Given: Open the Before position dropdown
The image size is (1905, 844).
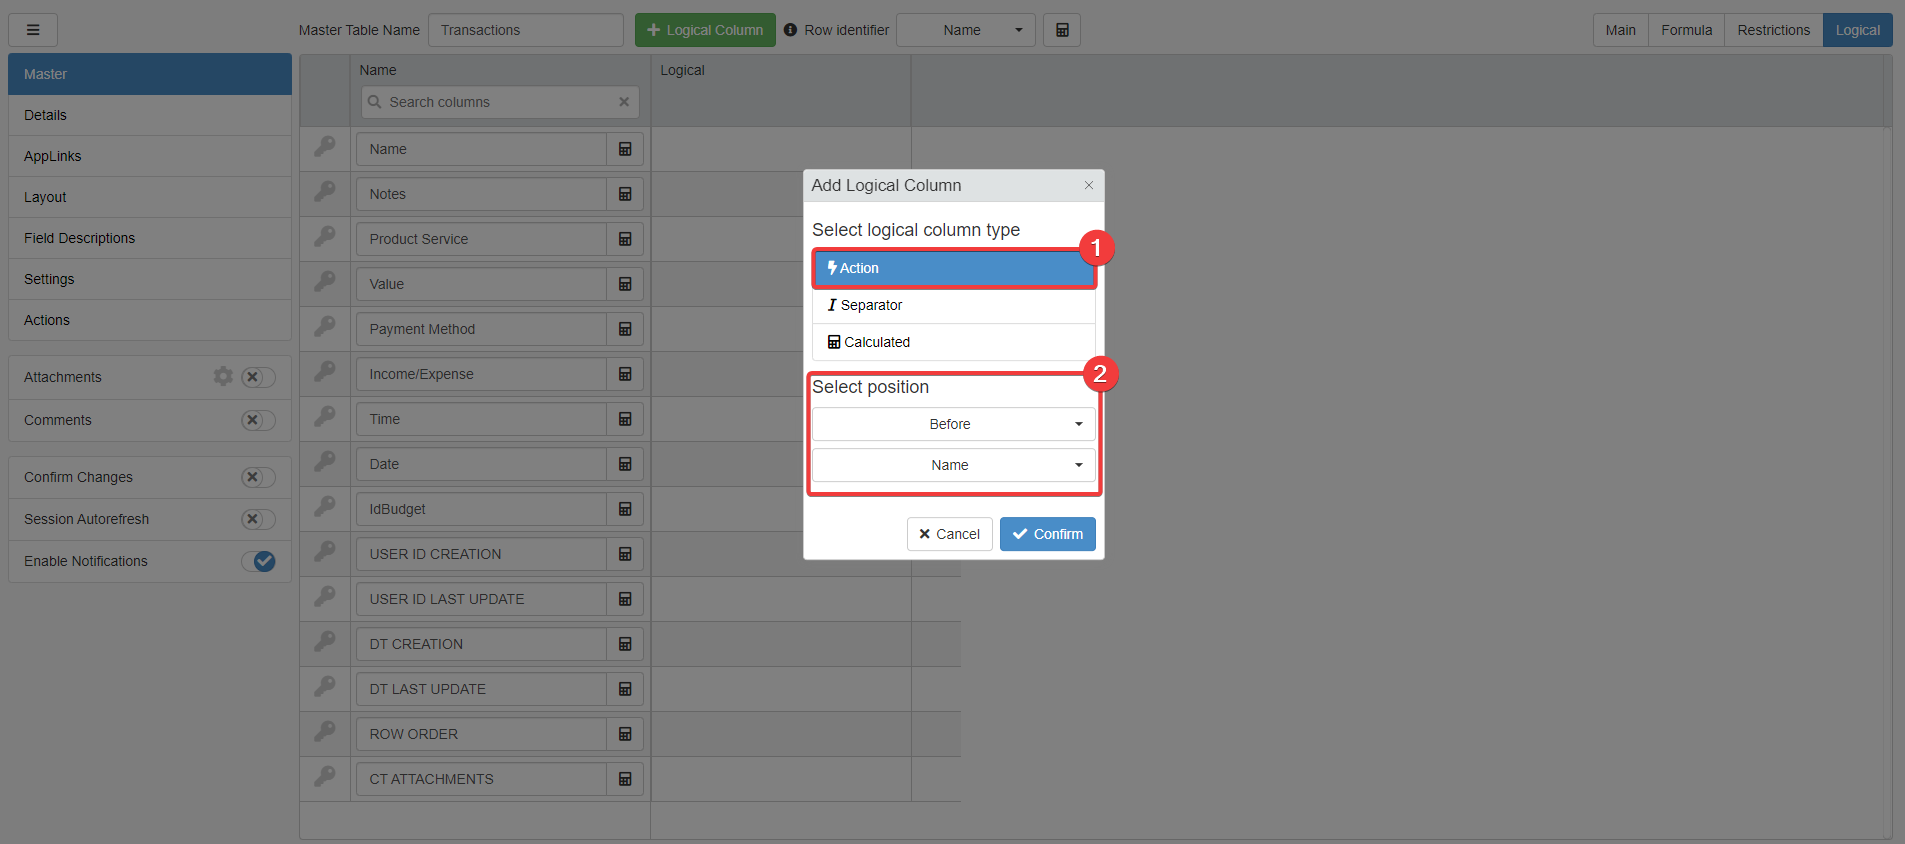Looking at the screenshot, I should (x=953, y=424).
